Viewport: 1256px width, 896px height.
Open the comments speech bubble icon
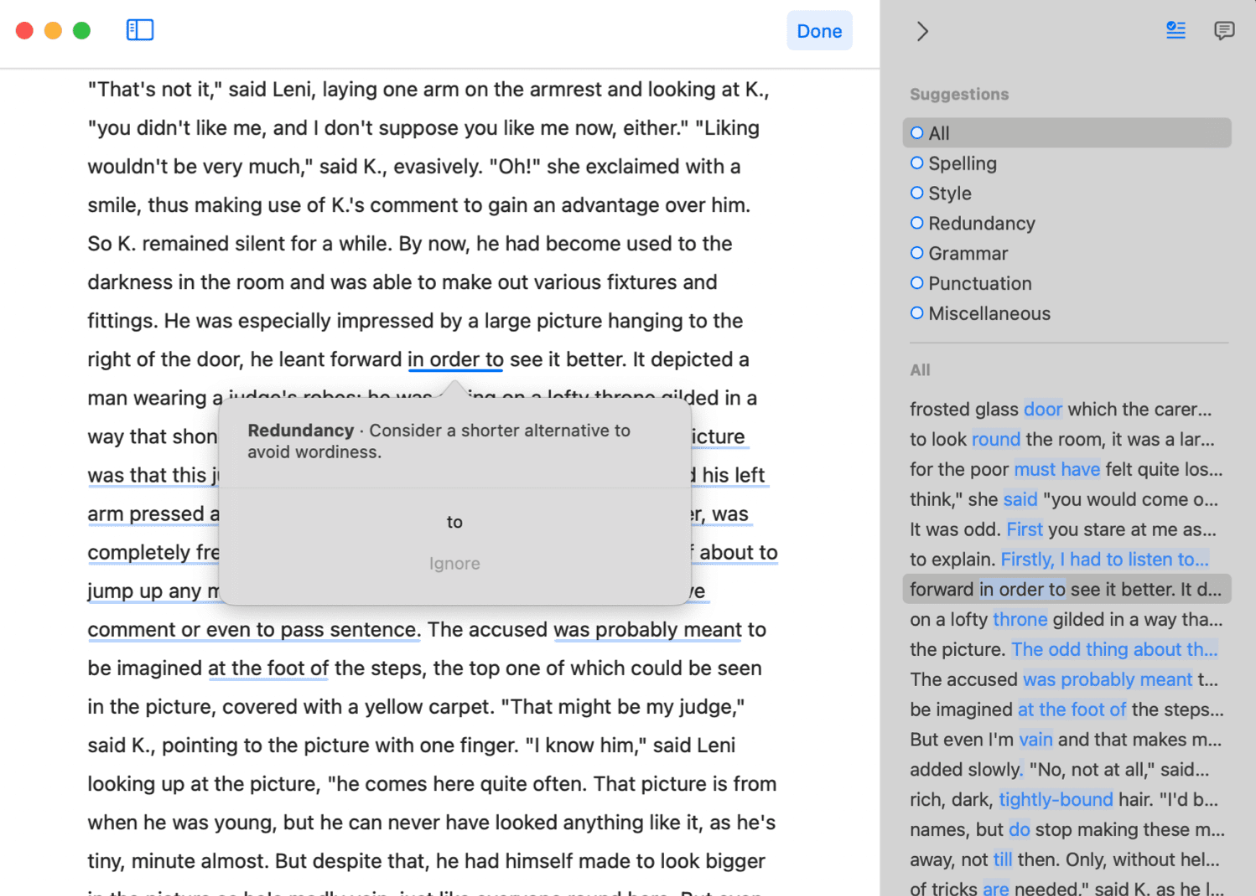(1224, 31)
